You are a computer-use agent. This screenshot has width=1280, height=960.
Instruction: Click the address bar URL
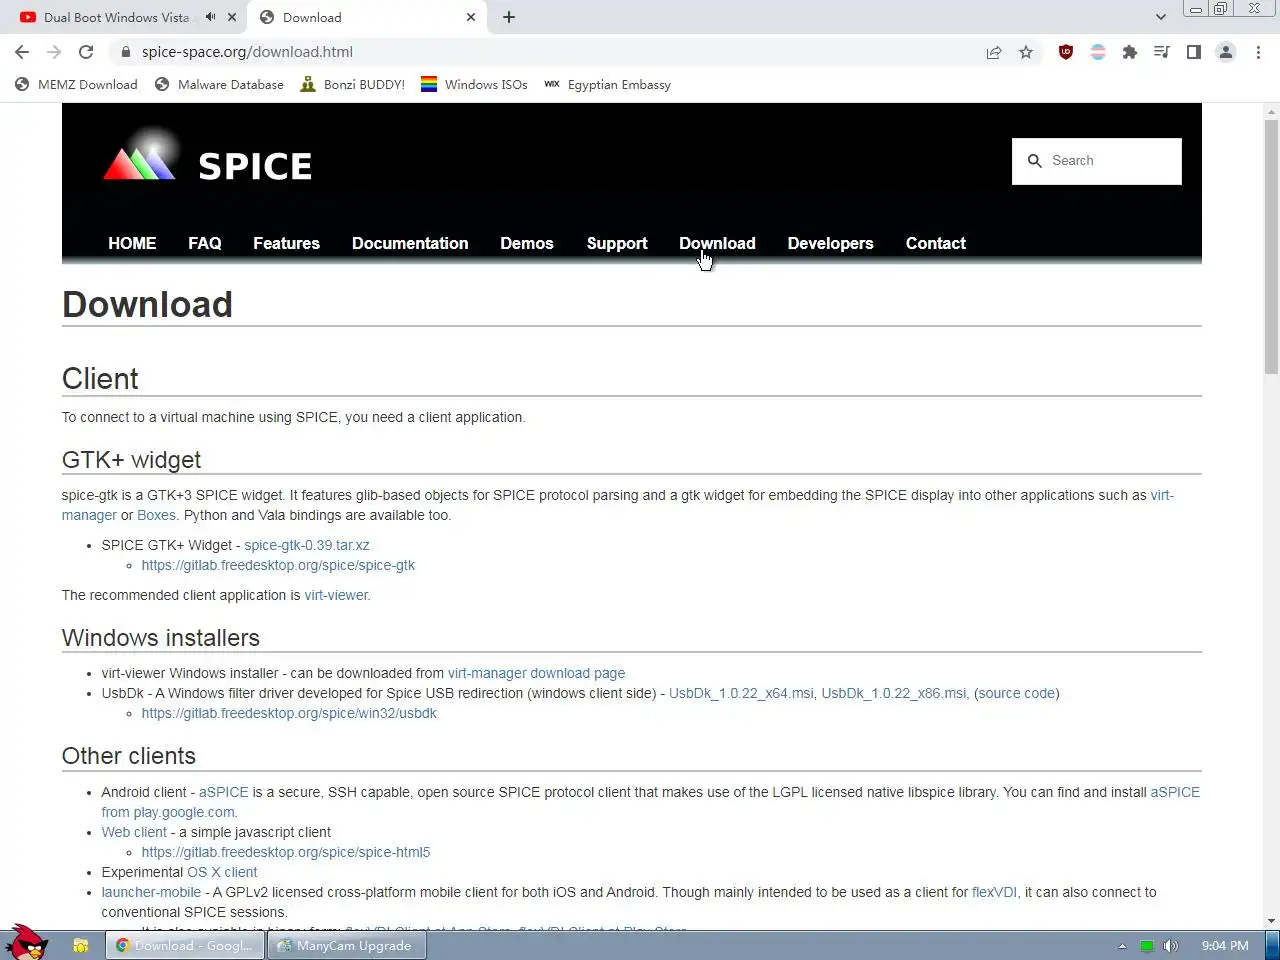click(x=247, y=52)
